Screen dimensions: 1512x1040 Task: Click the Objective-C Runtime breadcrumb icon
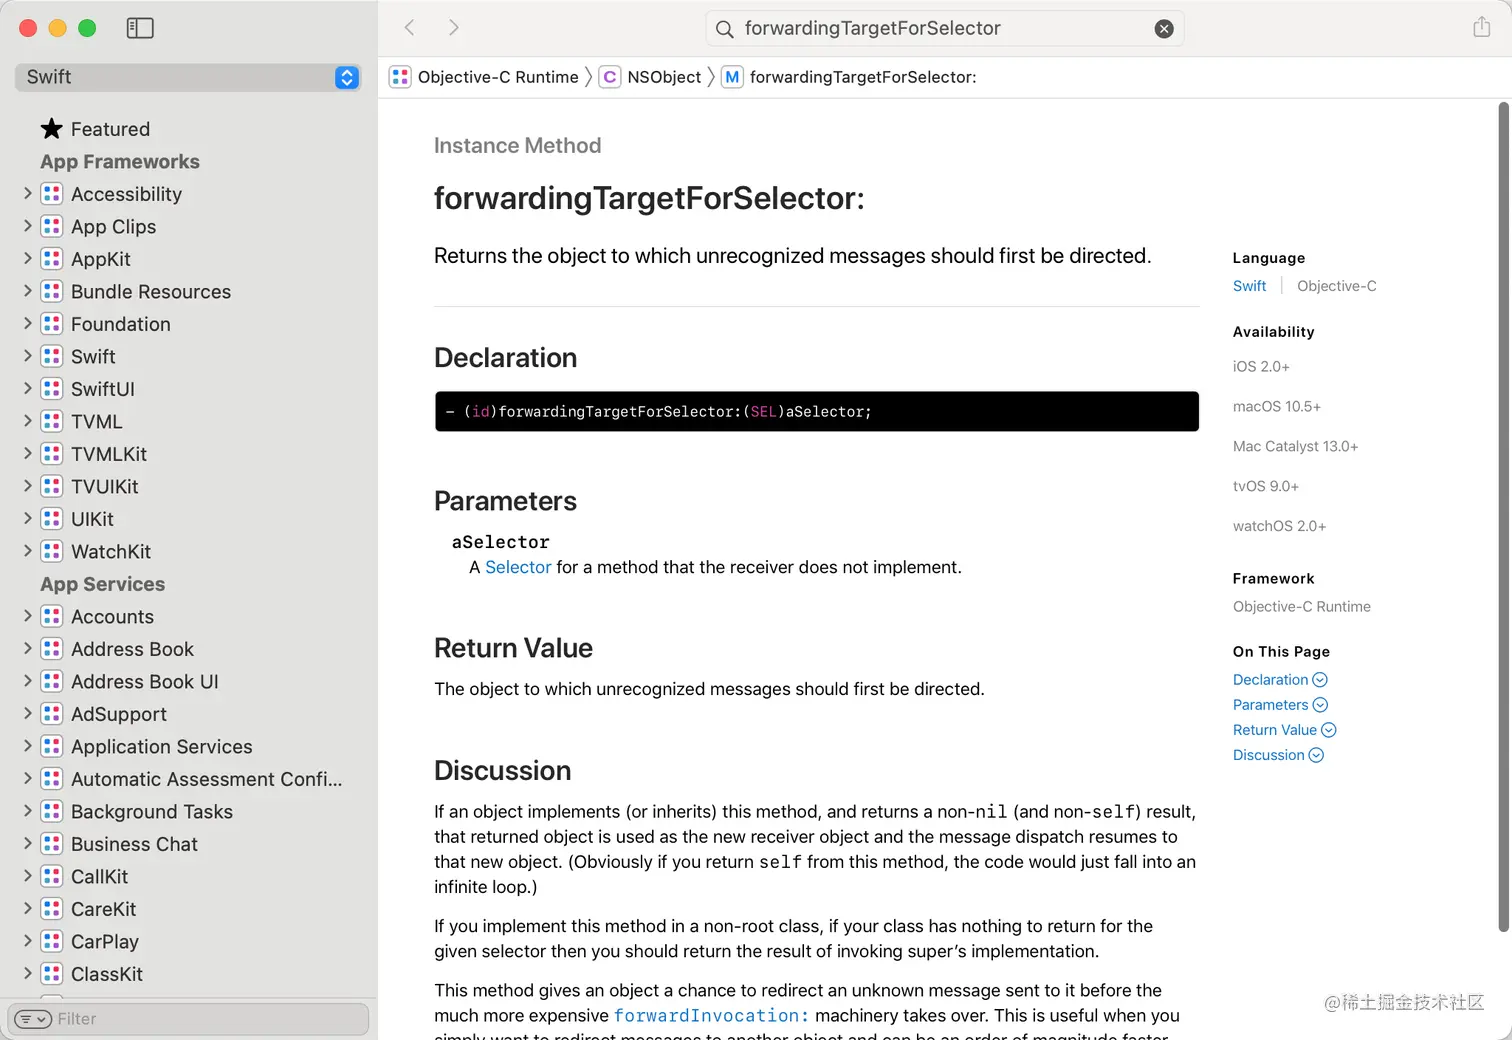point(400,77)
